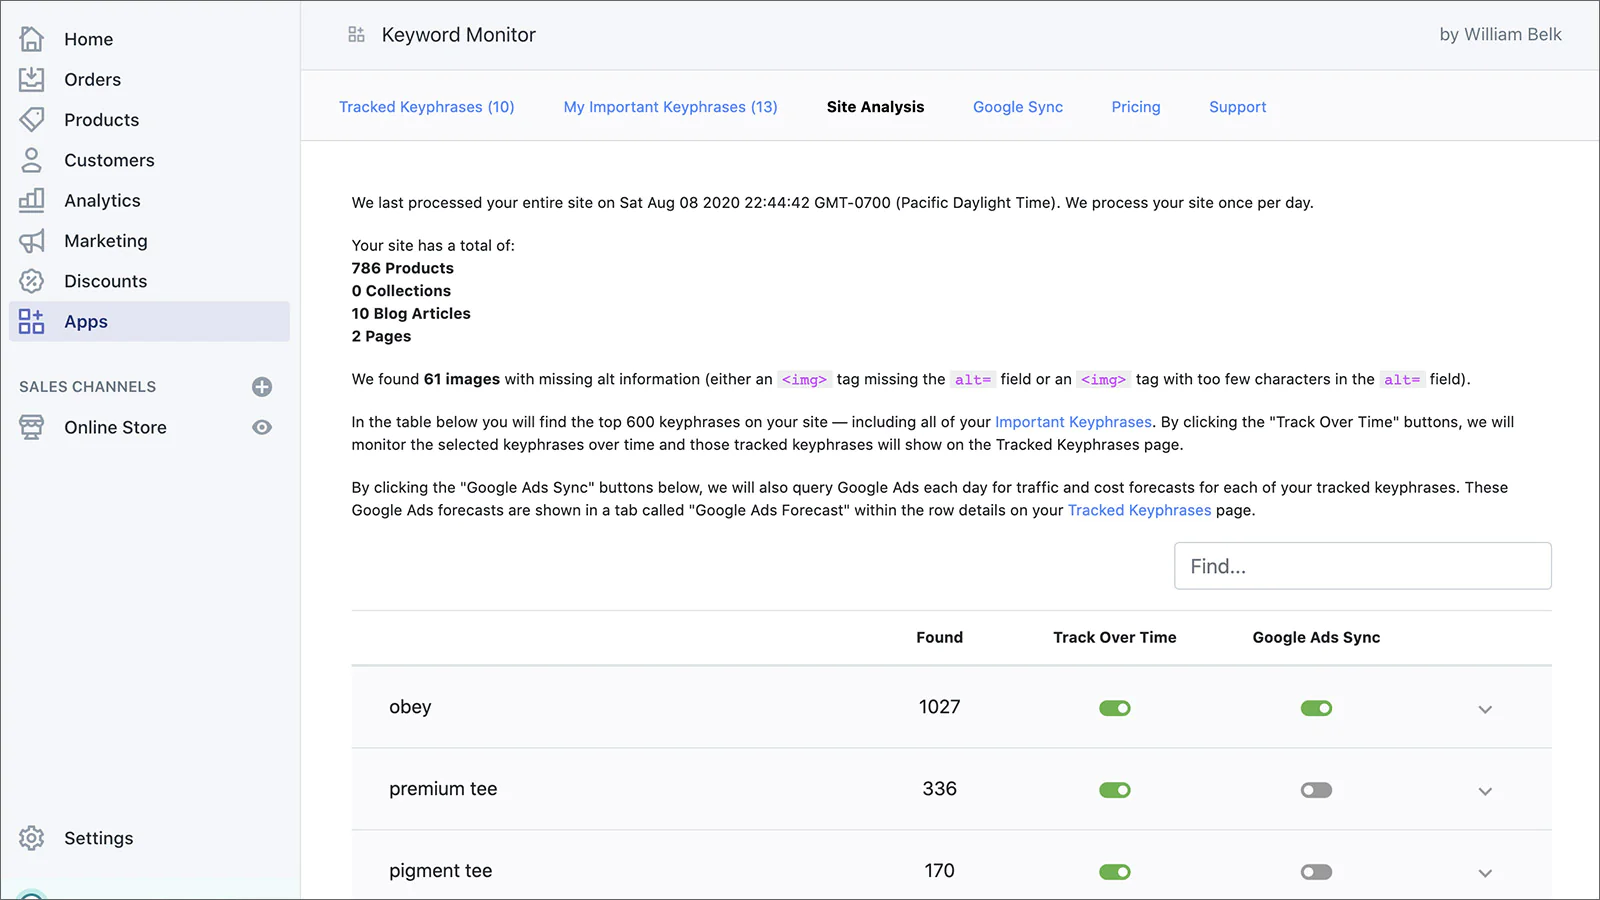Click the Find... search field
The width and height of the screenshot is (1600, 900).
(1362, 566)
